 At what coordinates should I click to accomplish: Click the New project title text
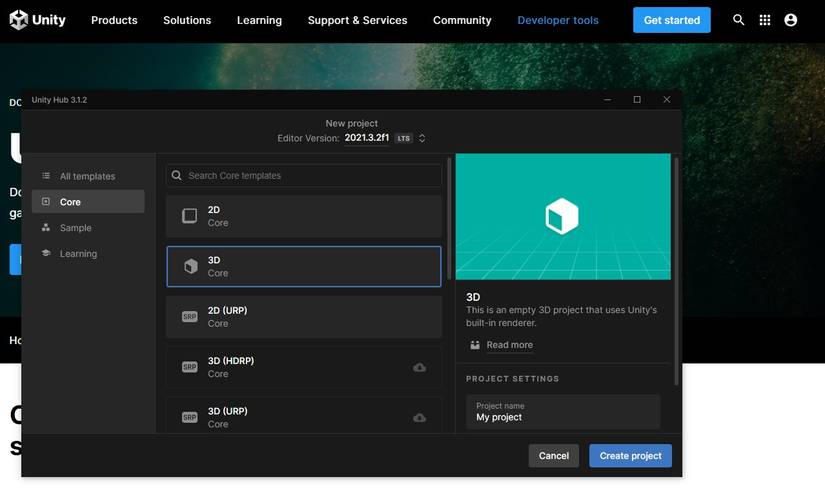point(351,123)
